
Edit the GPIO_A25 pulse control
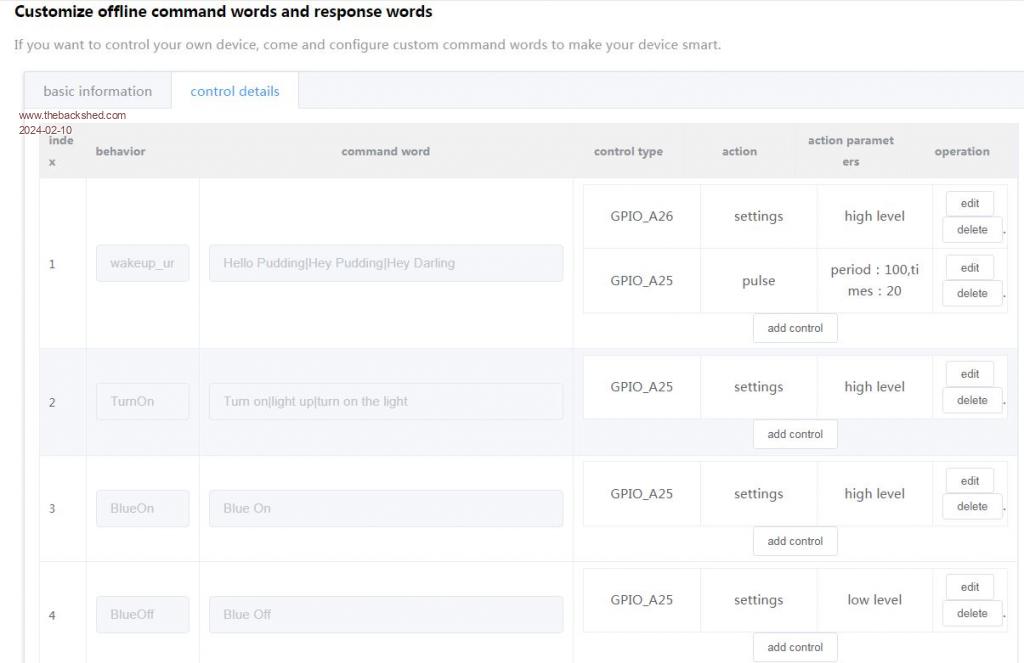pyautogui.click(x=969, y=268)
